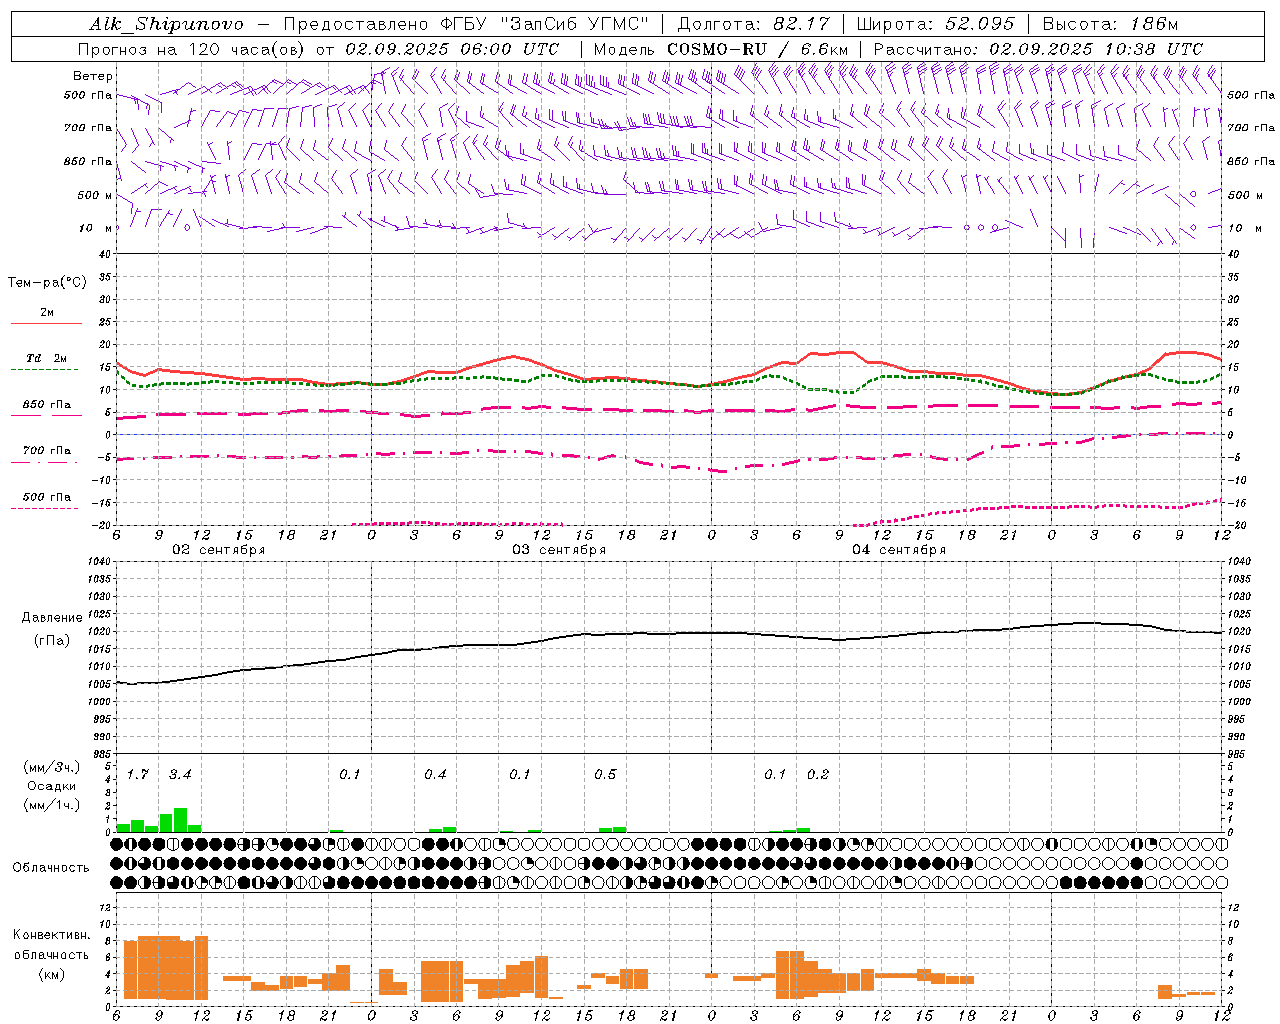Click the Облачность cloudiness label
1280x1024 pixels.
[51, 868]
